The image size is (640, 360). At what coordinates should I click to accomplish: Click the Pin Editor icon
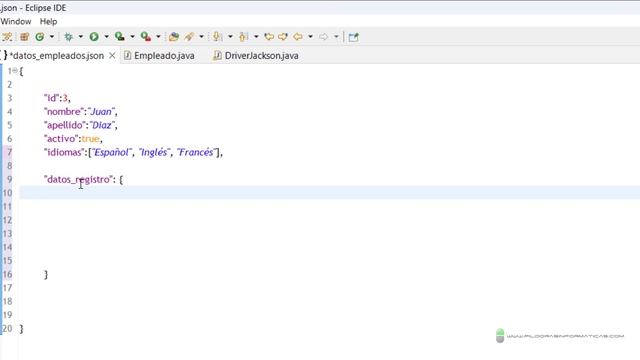click(353, 37)
